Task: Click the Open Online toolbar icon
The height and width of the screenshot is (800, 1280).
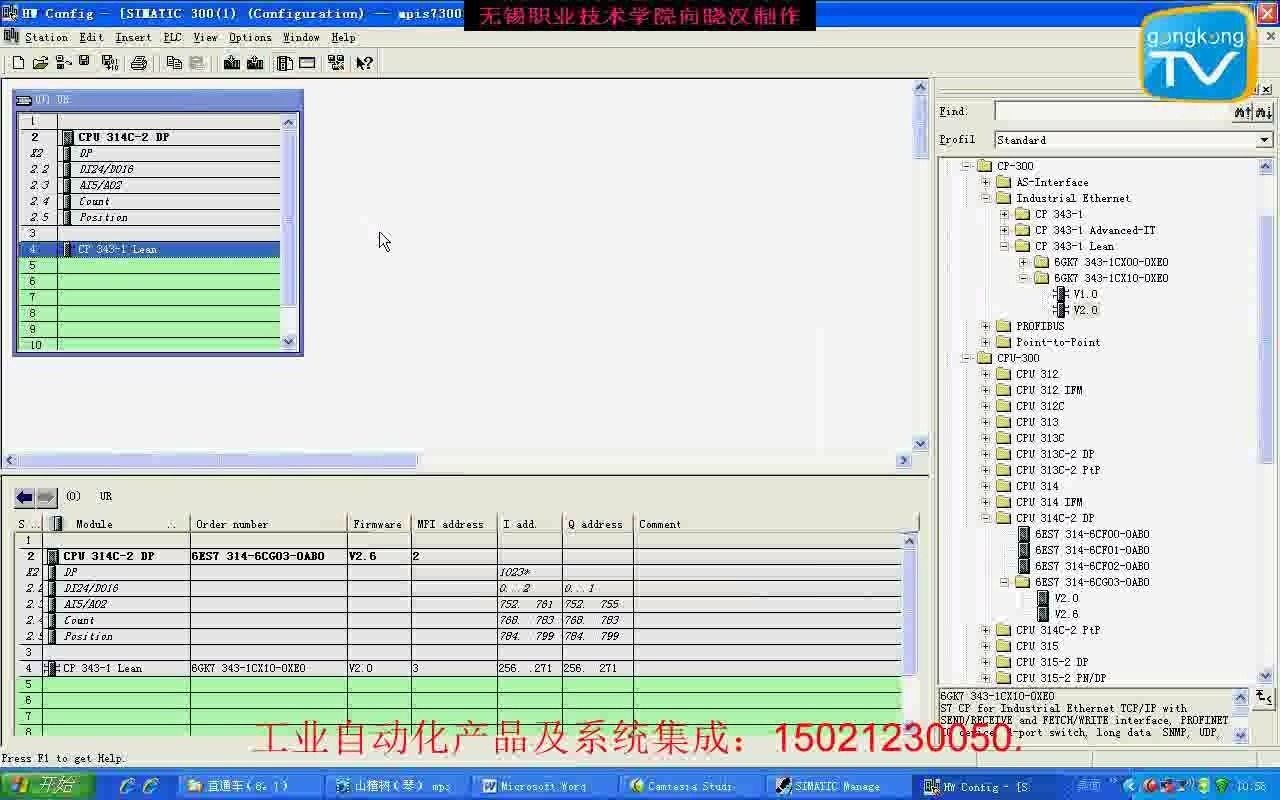Action: (x=63, y=63)
